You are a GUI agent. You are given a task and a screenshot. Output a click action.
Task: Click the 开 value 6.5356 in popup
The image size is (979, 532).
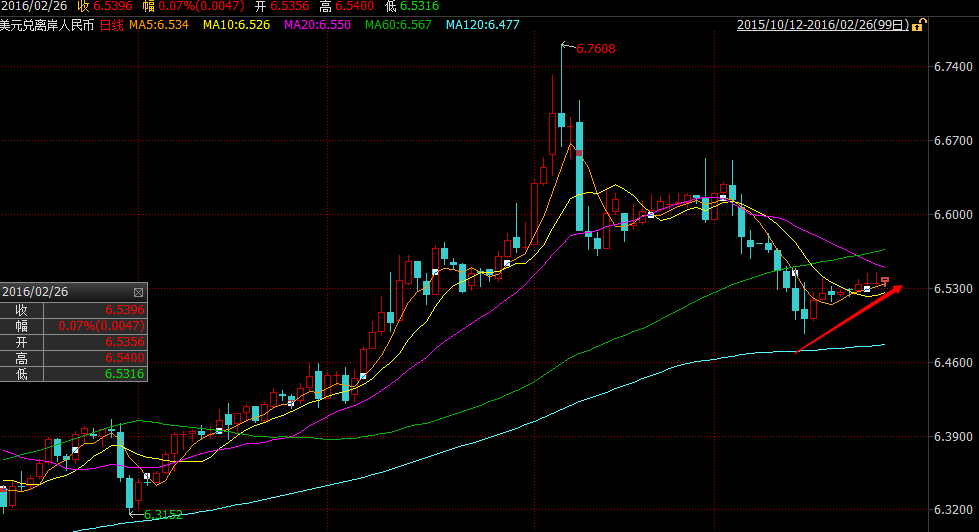pos(124,342)
